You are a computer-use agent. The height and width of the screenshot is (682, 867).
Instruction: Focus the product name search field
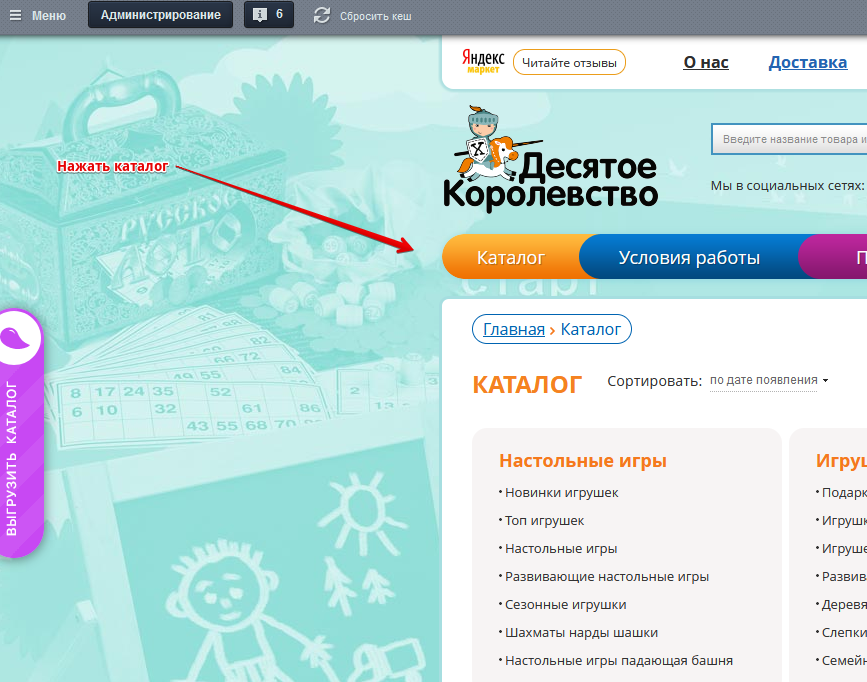pyautogui.click(x=790, y=139)
